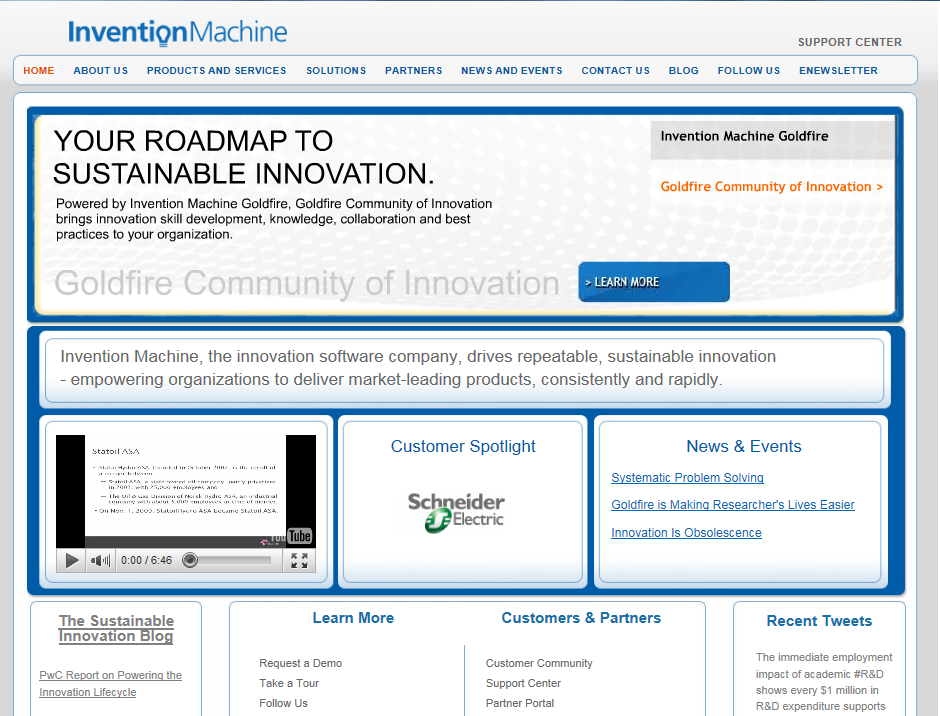Image resolution: width=940 pixels, height=716 pixels.
Task: Click the Invention Machine logo
Action: coord(177,32)
